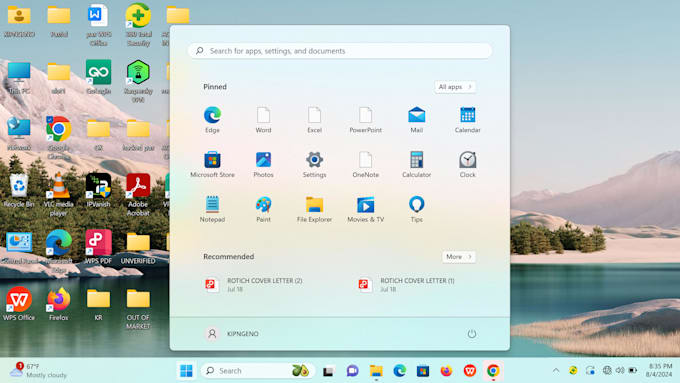Open ROTICH COVER LETTER (2) recommended file
Screen dimensions: 680x383
[254, 285]
